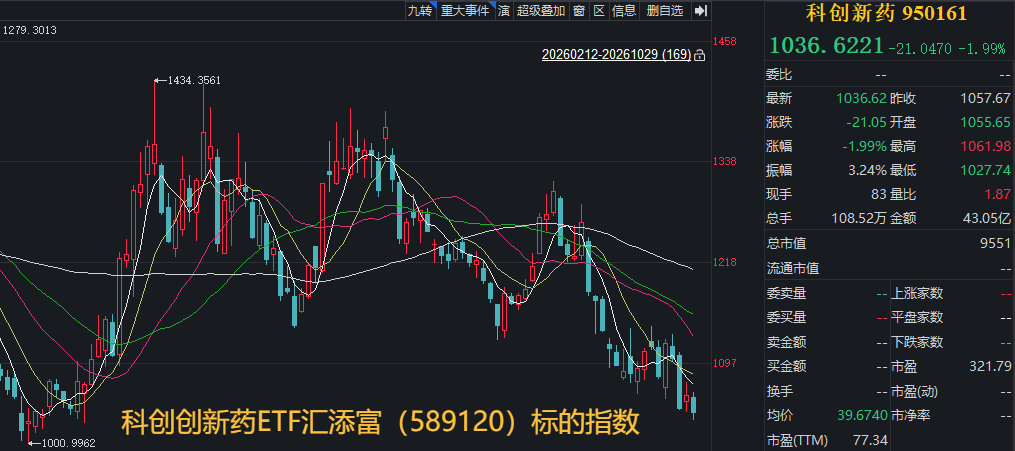Open the 九转 indicator button

(x=419, y=10)
